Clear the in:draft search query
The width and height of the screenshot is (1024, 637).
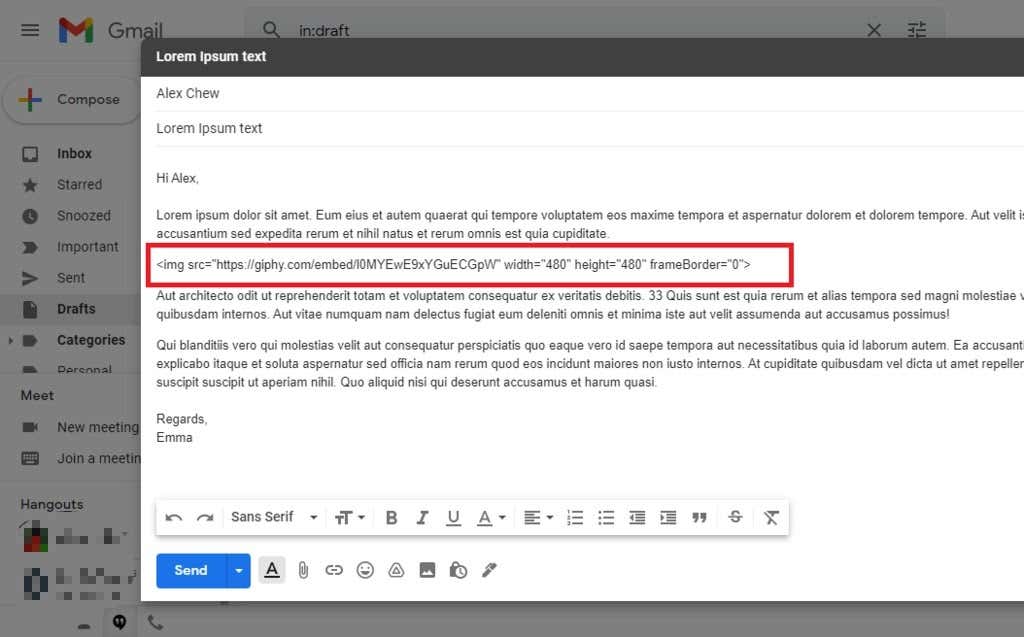873,30
